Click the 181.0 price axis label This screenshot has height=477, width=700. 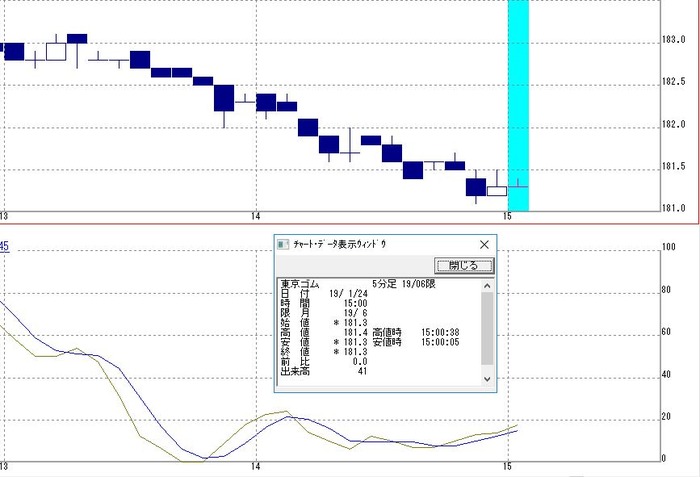[674, 208]
